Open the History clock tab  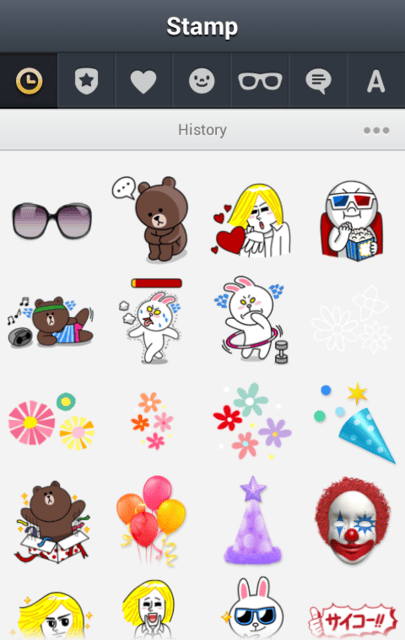(29, 81)
